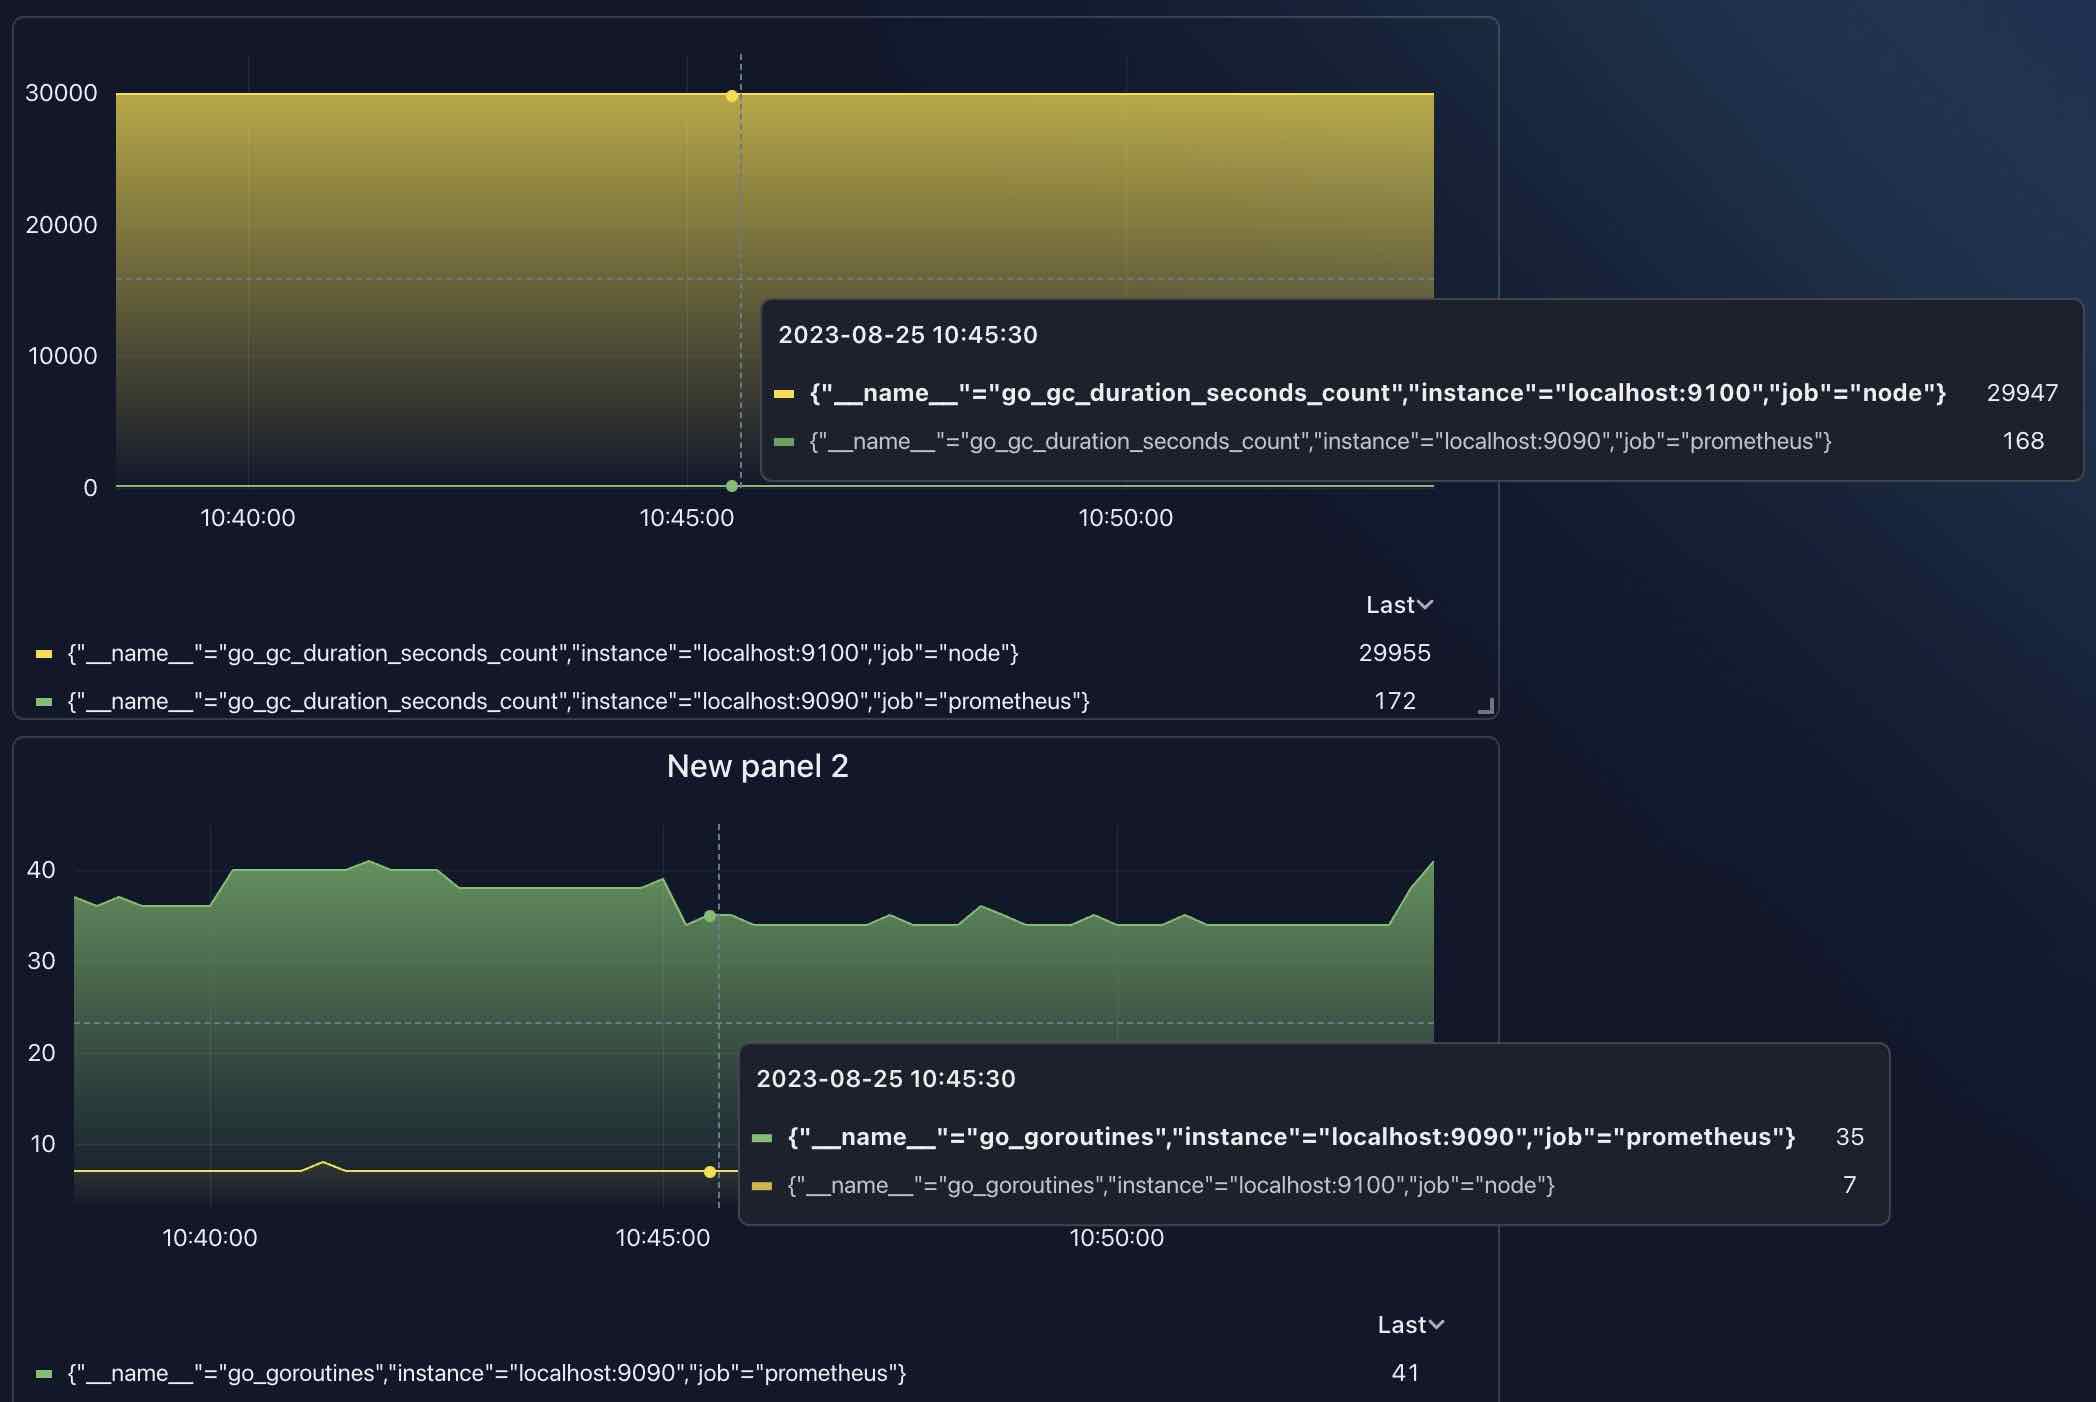The height and width of the screenshot is (1402, 2096).
Task: Click yellow color swatch of node legend entry
Action: point(44,654)
